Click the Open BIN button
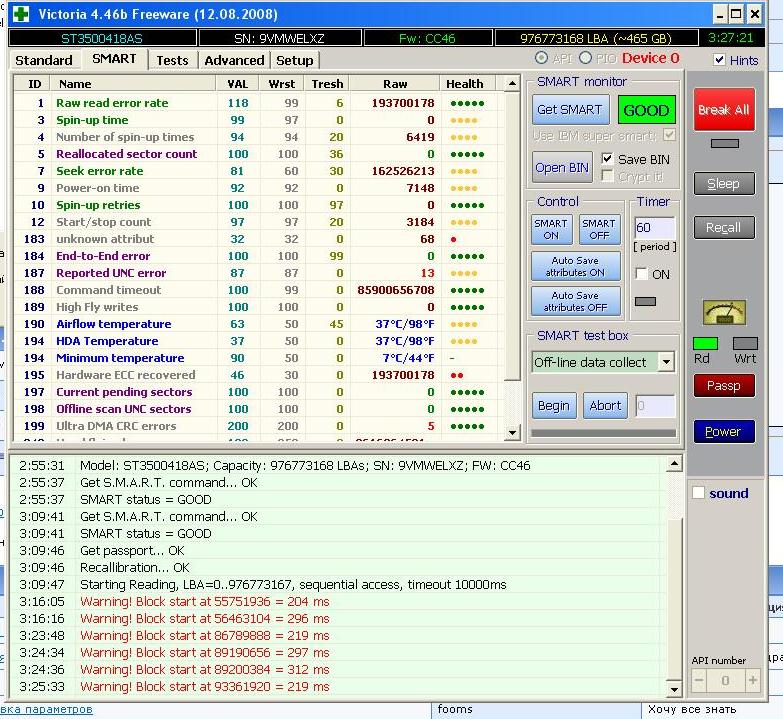 562,167
